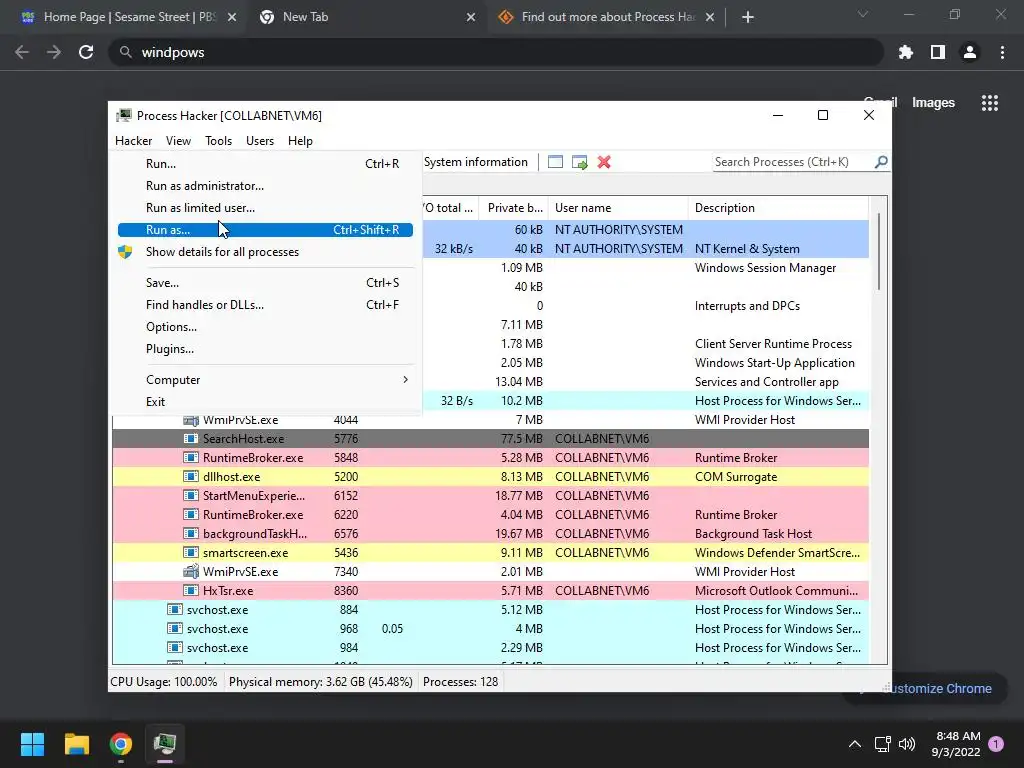Open a new Chrome tab

748,17
